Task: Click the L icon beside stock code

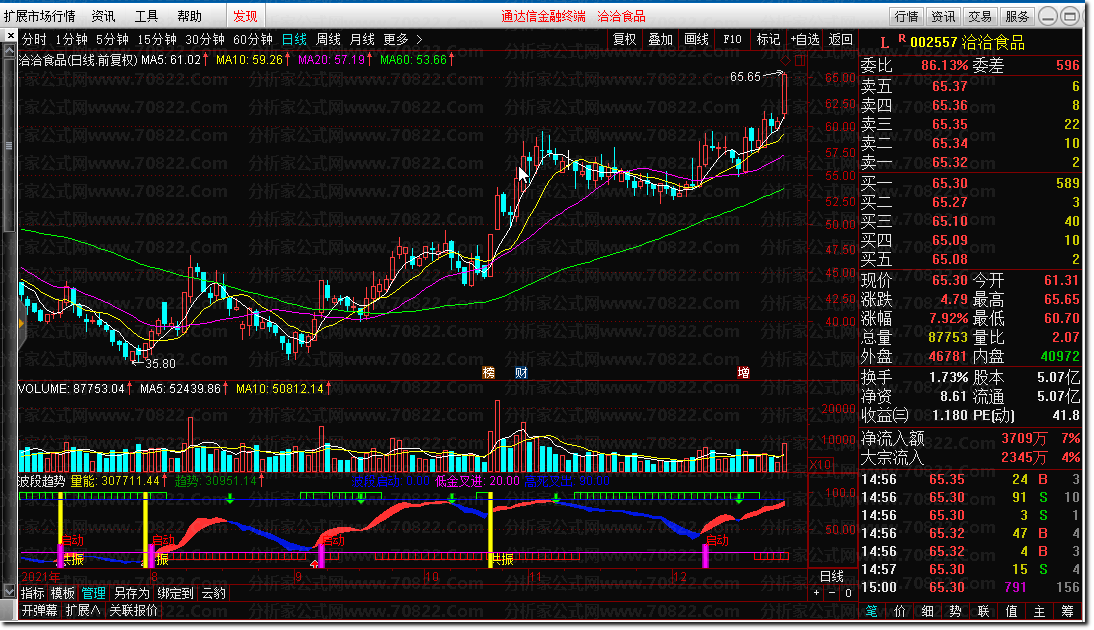Action: [885, 43]
